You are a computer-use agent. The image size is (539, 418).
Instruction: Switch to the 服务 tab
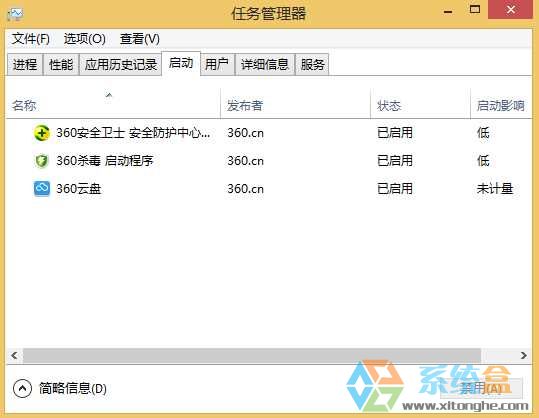pyautogui.click(x=312, y=64)
